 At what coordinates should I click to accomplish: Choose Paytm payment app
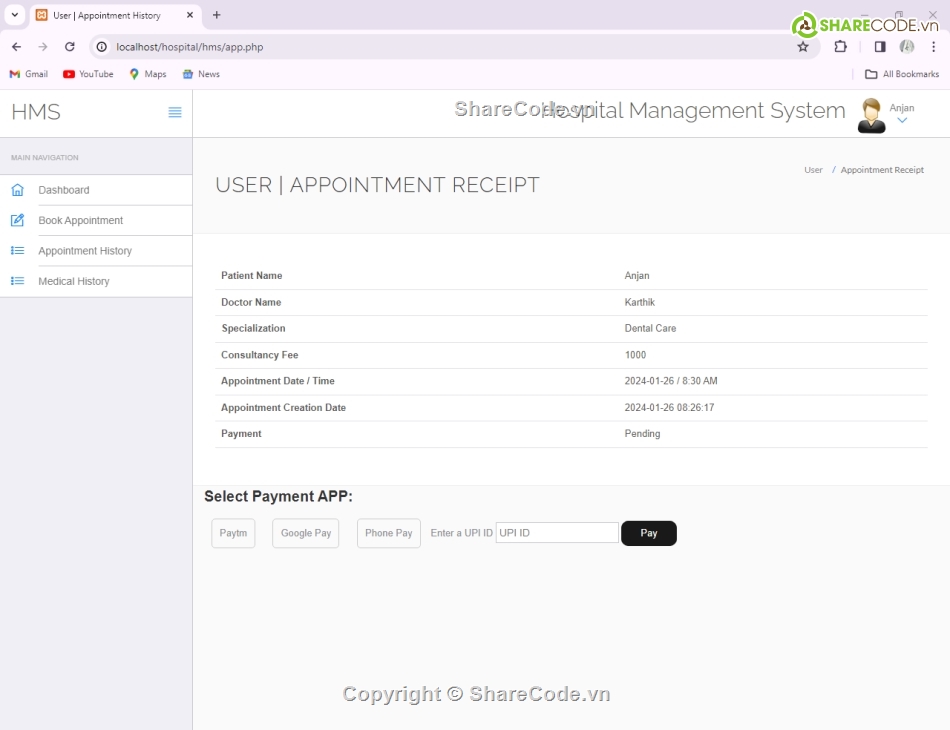[233, 533]
